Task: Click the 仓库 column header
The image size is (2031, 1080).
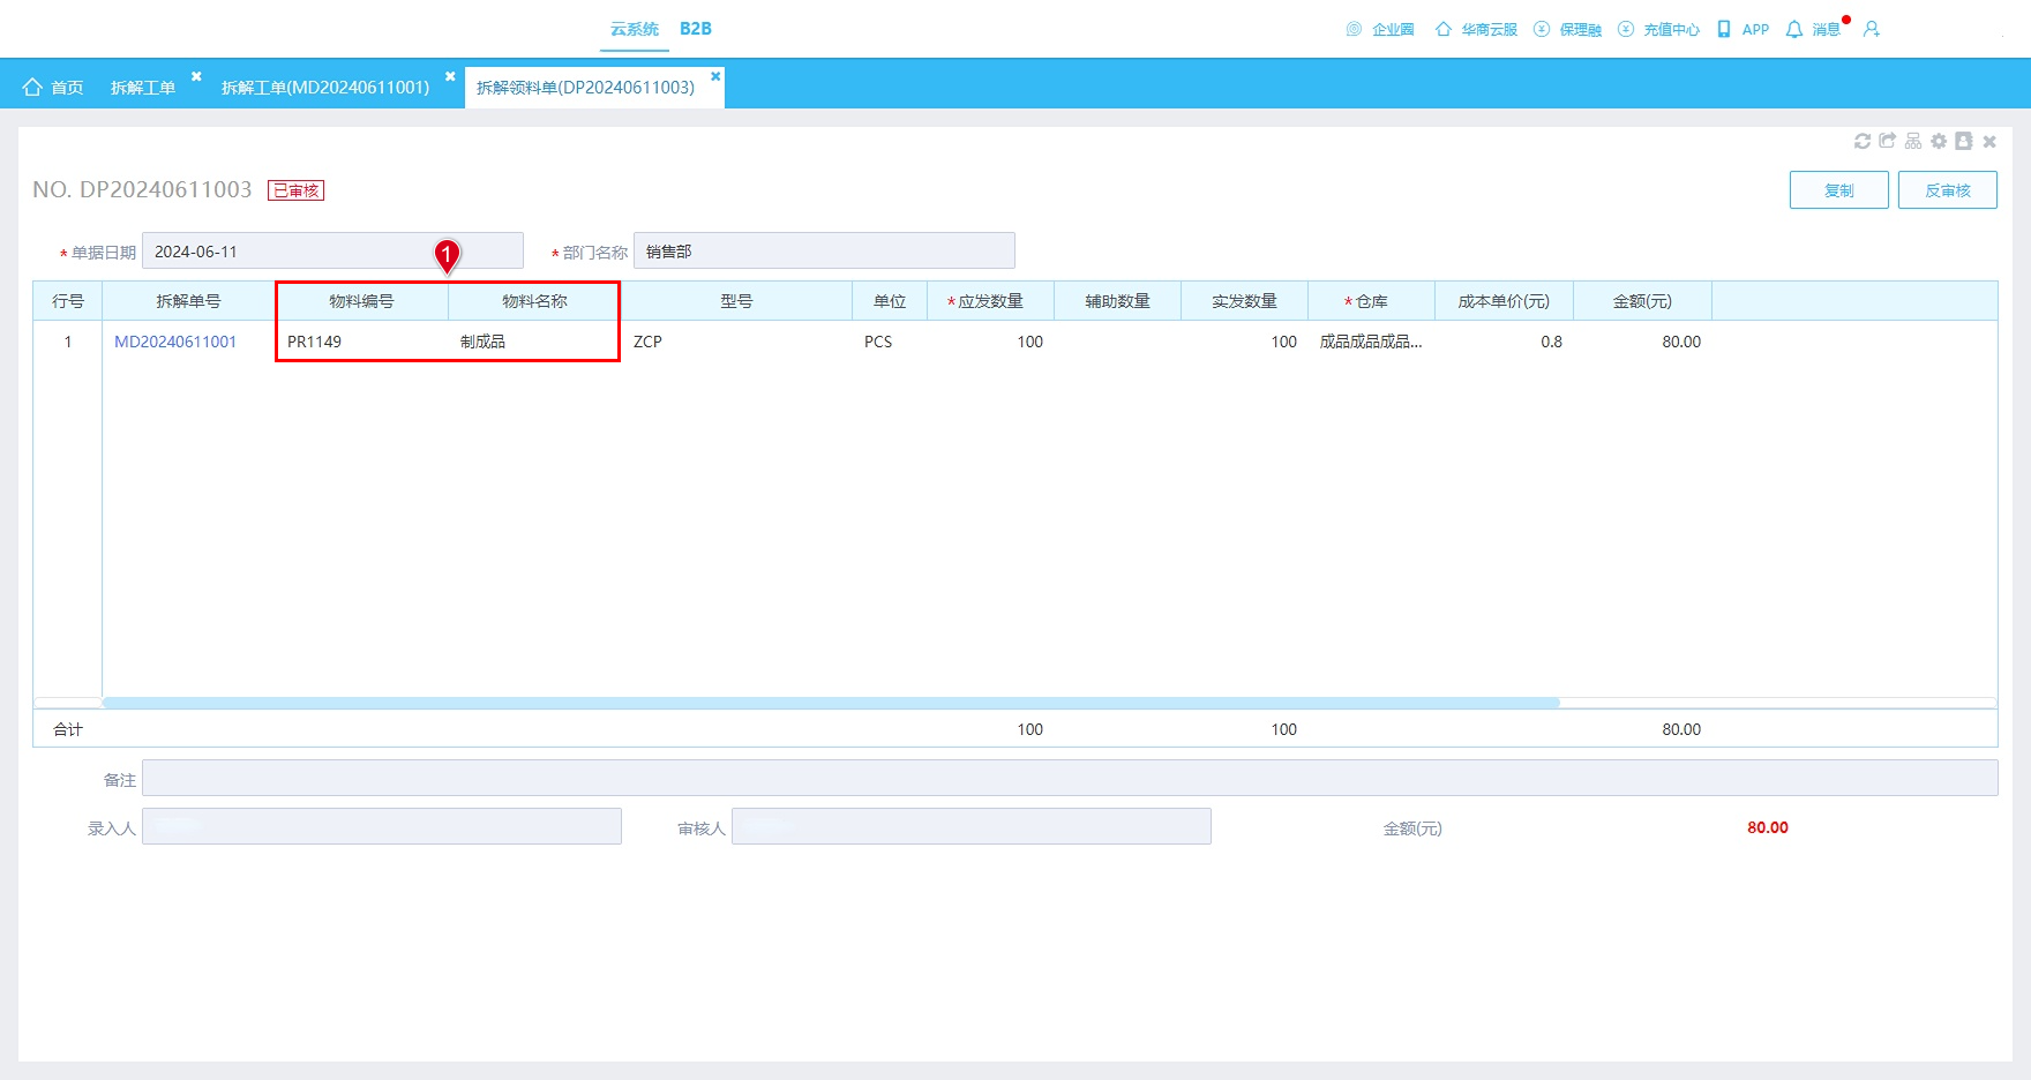Action: (x=1370, y=301)
